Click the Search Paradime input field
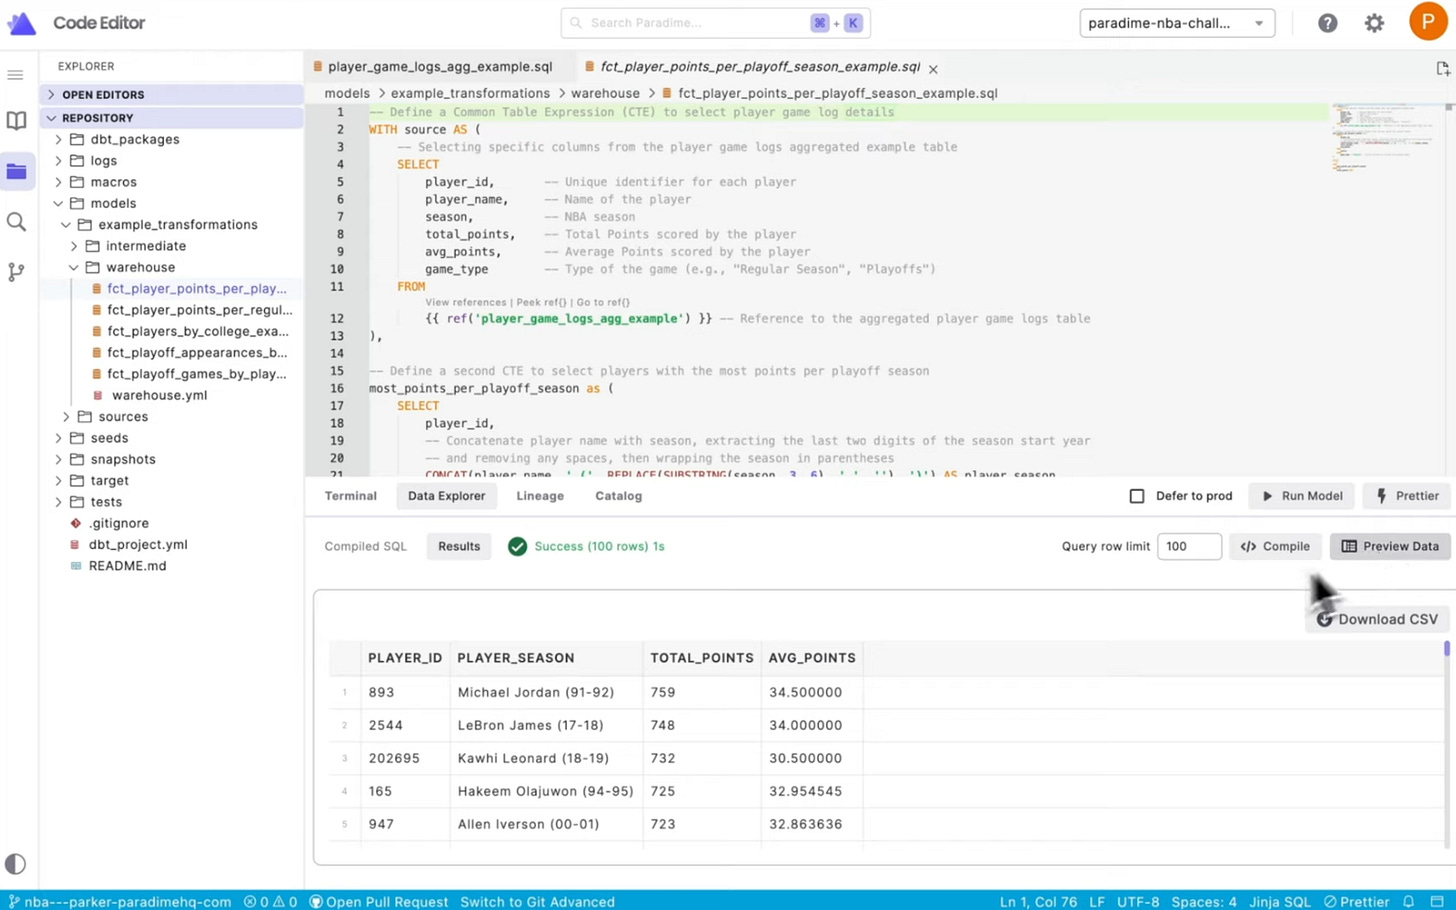Image resolution: width=1456 pixels, height=910 pixels. point(715,23)
